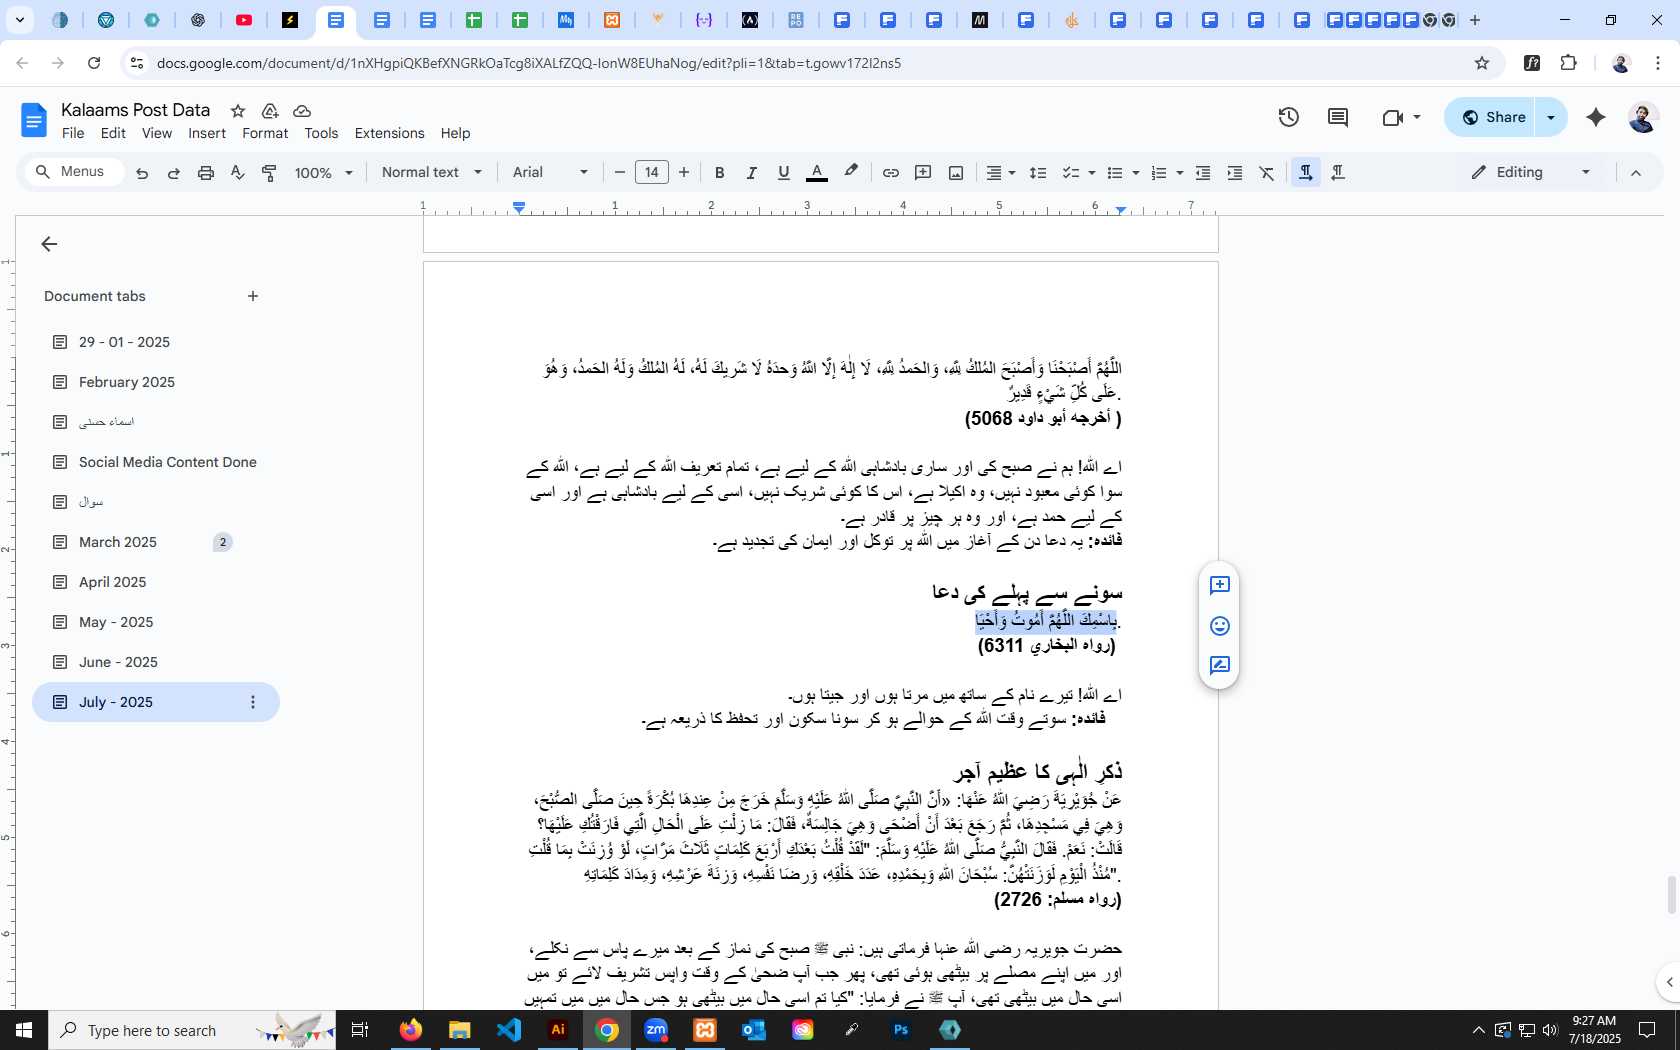The width and height of the screenshot is (1680, 1050).
Task: Toggle underline formatting
Action: (x=784, y=173)
